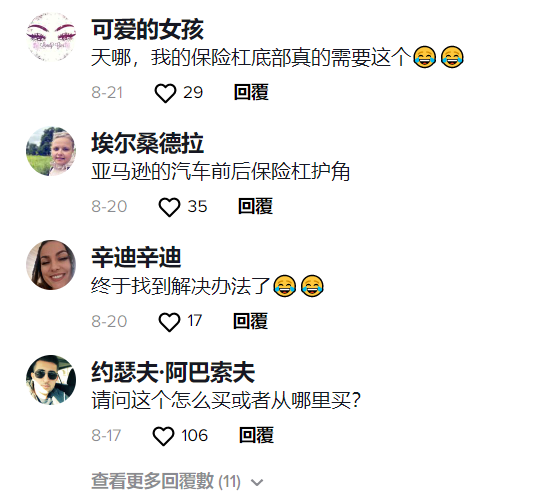Click the 8-17 date on last comment

click(106, 436)
